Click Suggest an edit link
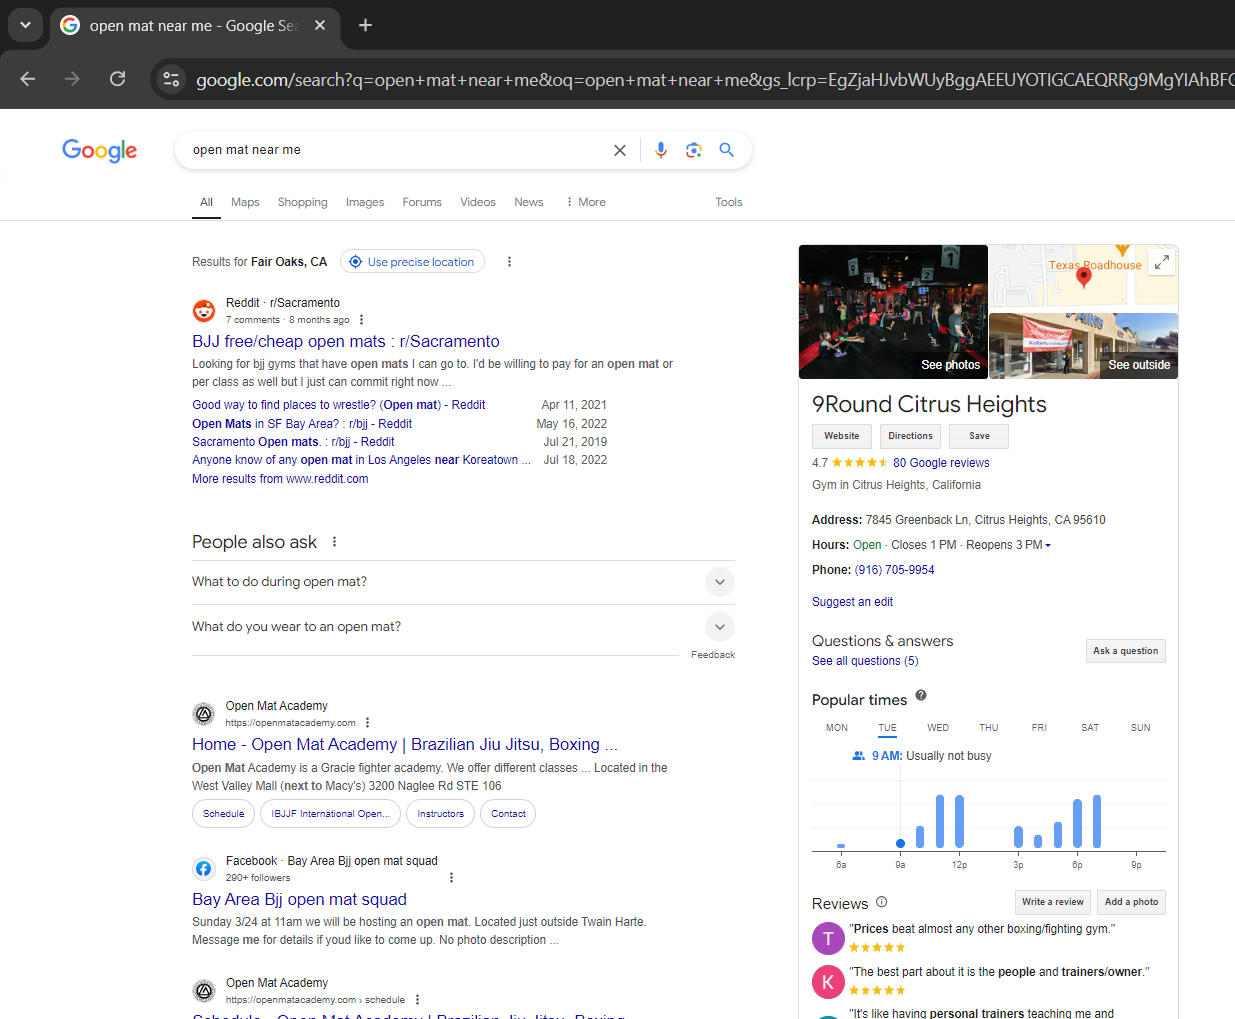This screenshot has height=1019, width=1235. coord(852,602)
